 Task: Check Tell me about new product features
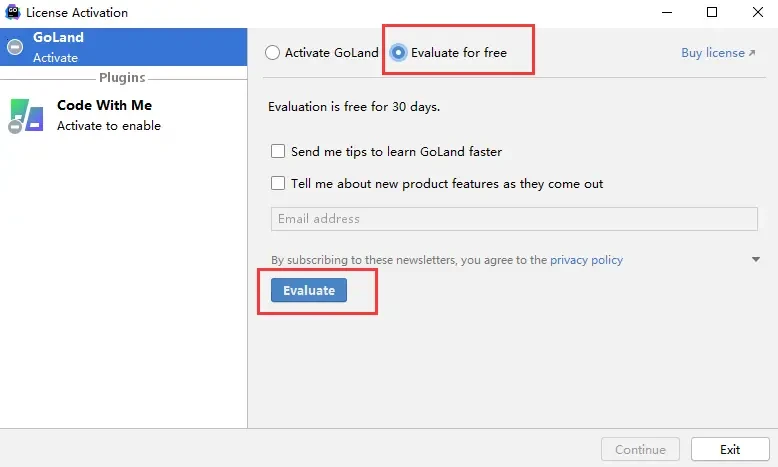(x=279, y=184)
